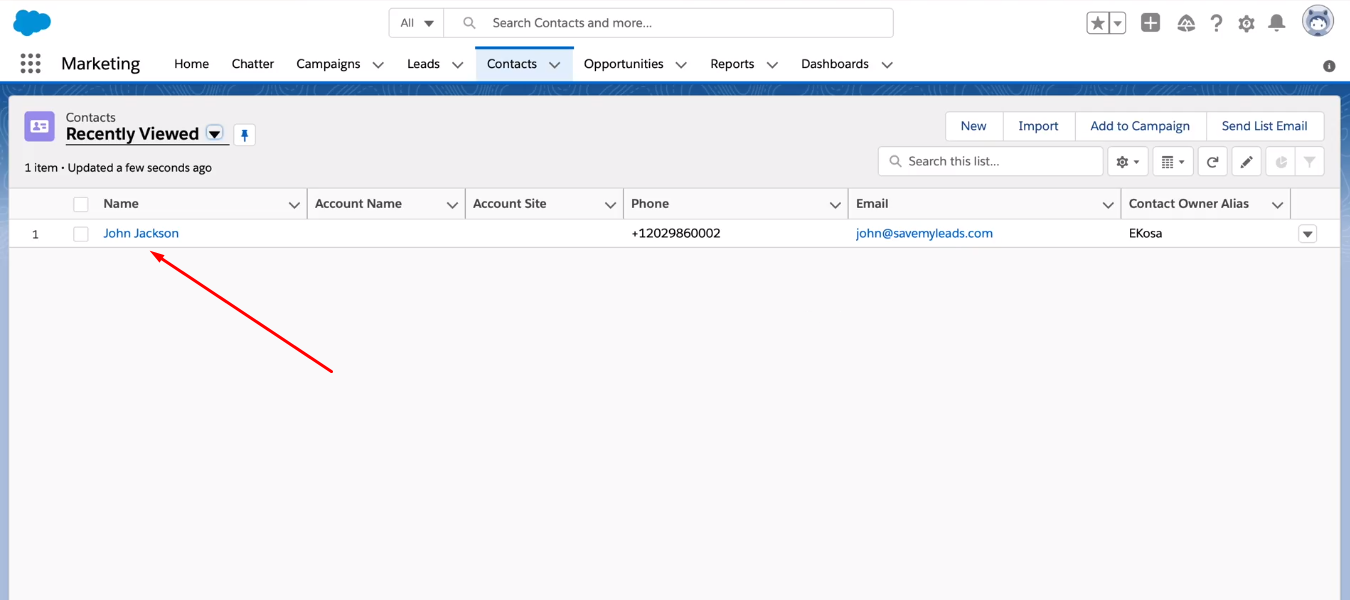Open the Leads tab

[423, 64]
